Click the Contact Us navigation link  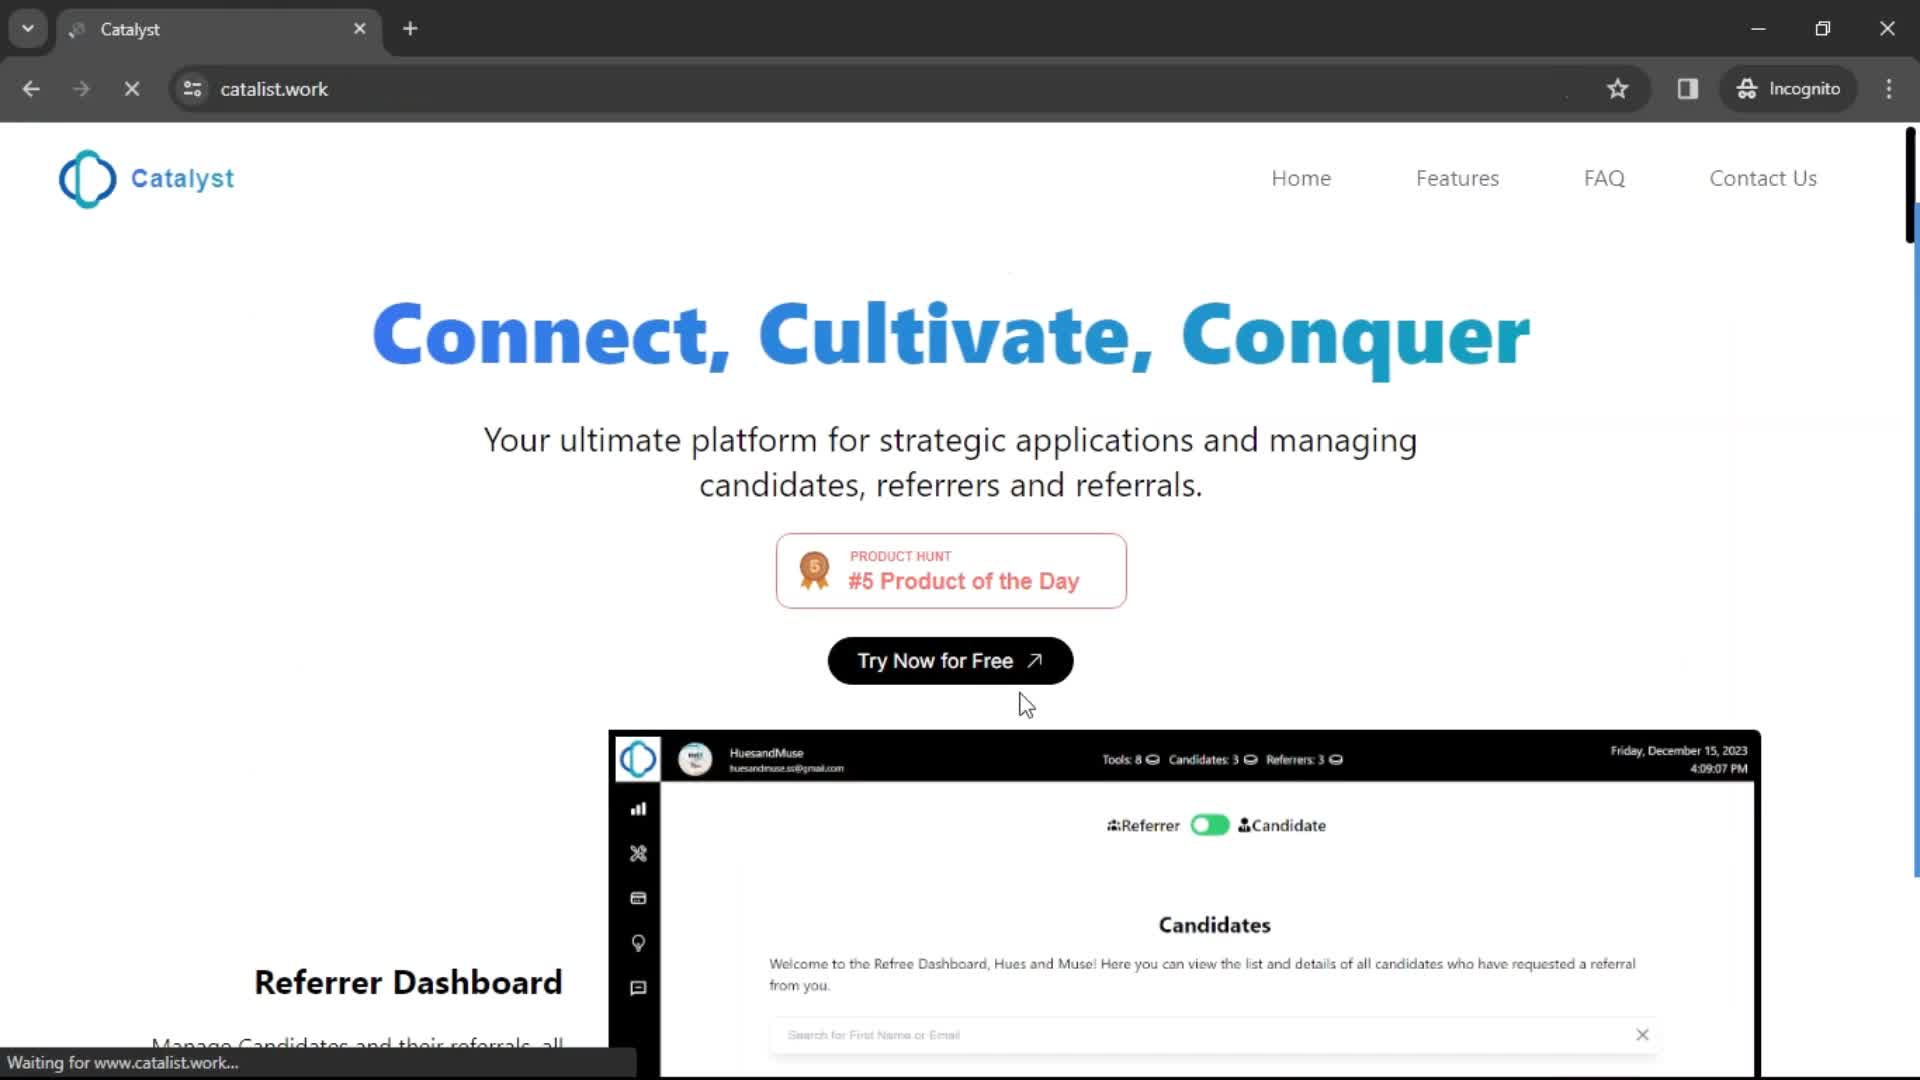point(1763,178)
